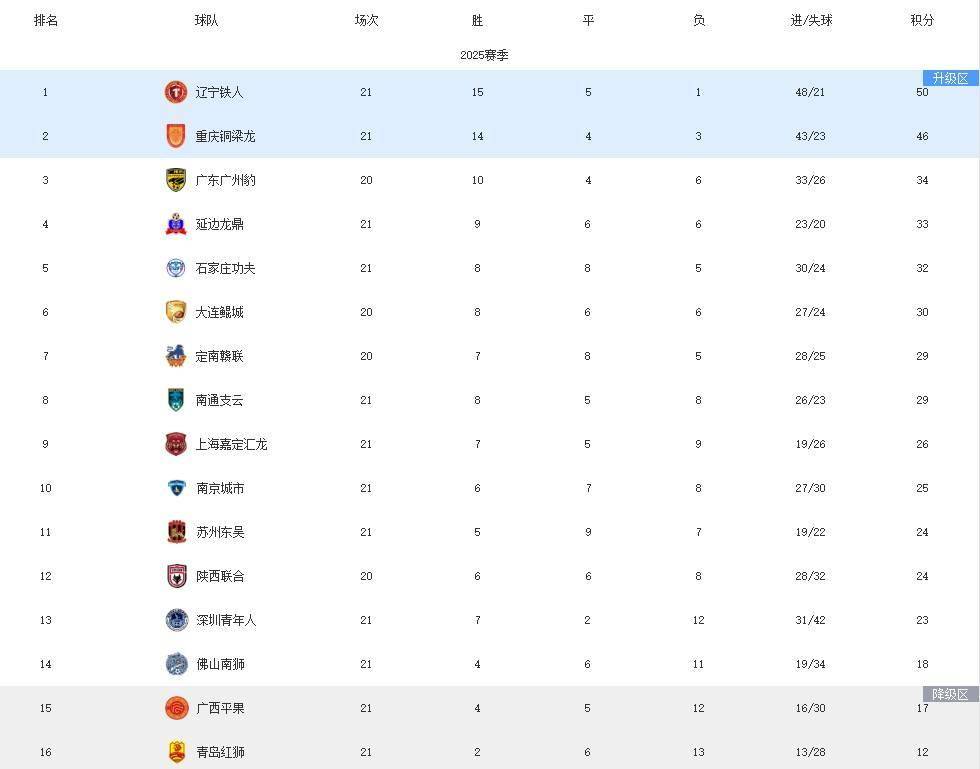980x769 pixels.
Task: Click the 广西平果 orange logo
Action: [176, 708]
